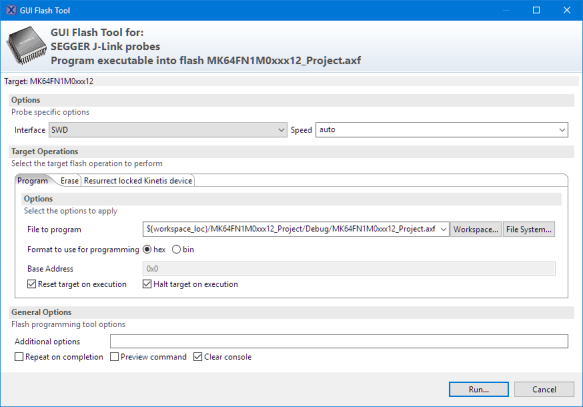Enable Repeat on completion checkbox

point(19,357)
